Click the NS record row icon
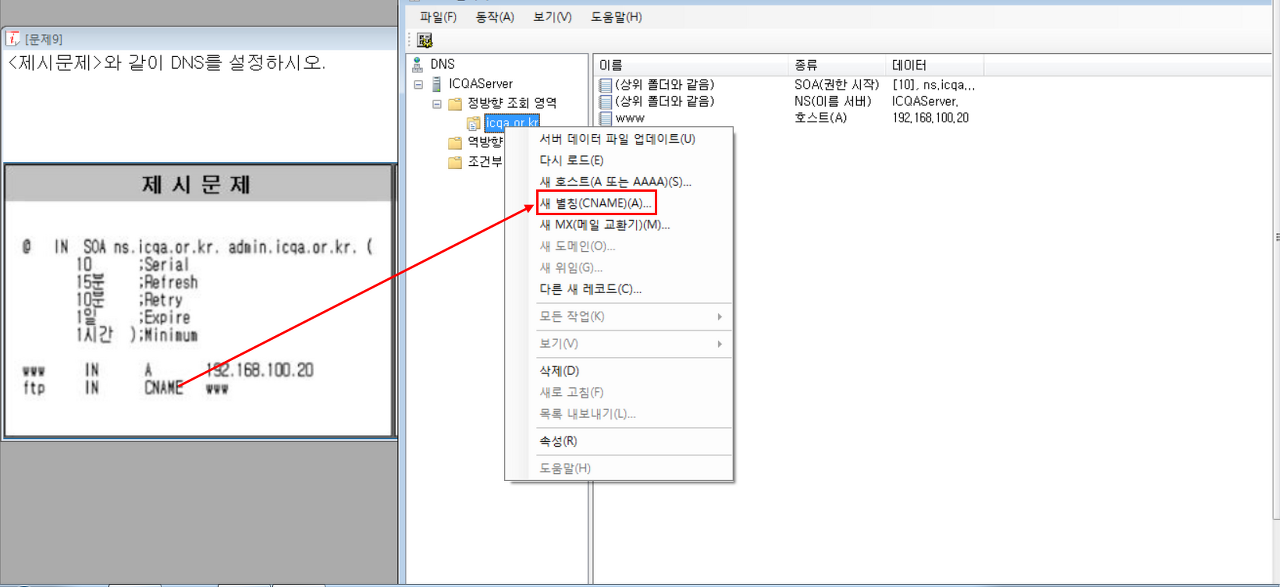Image resolution: width=1280 pixels, height=587 pixels. point(605,101)
